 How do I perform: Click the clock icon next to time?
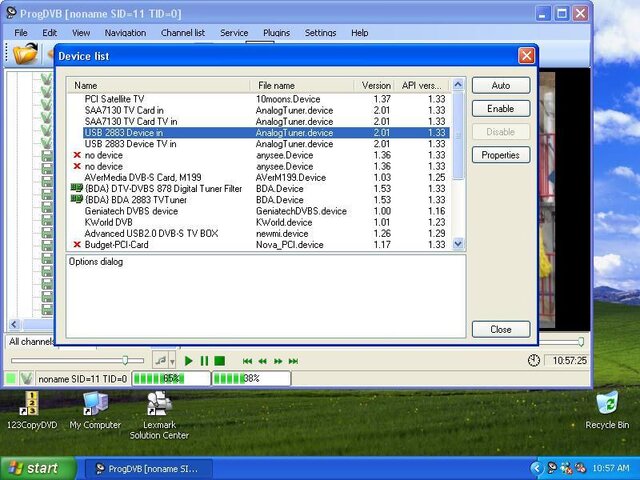tap(534, 360)
